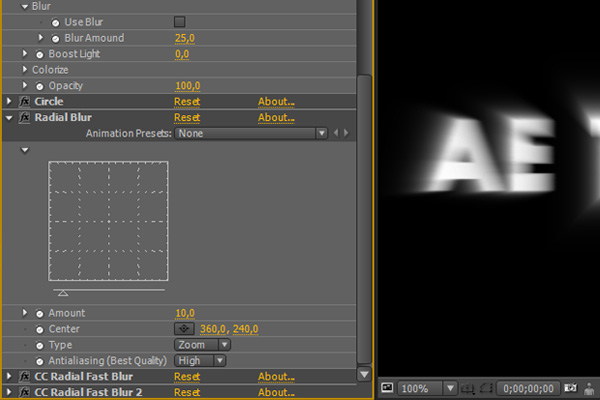Open About for CC Radial Fast Blur

point(276,377)
